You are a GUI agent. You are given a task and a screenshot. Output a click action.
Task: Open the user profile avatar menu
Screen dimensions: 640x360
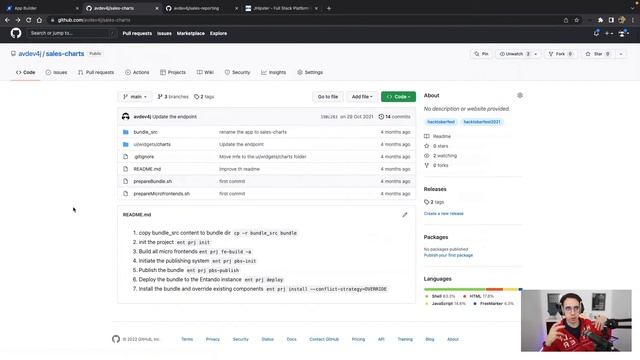tap(623, 33)
